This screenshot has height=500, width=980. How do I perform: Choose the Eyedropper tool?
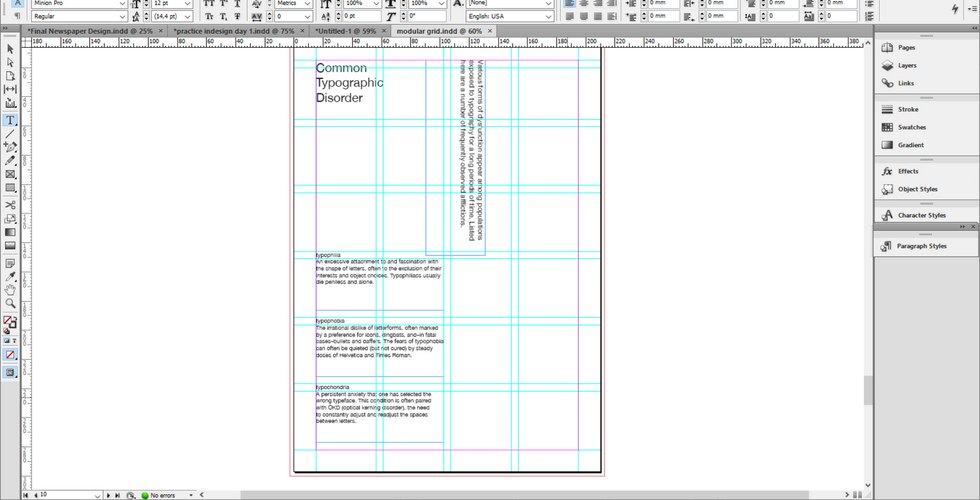10,275
